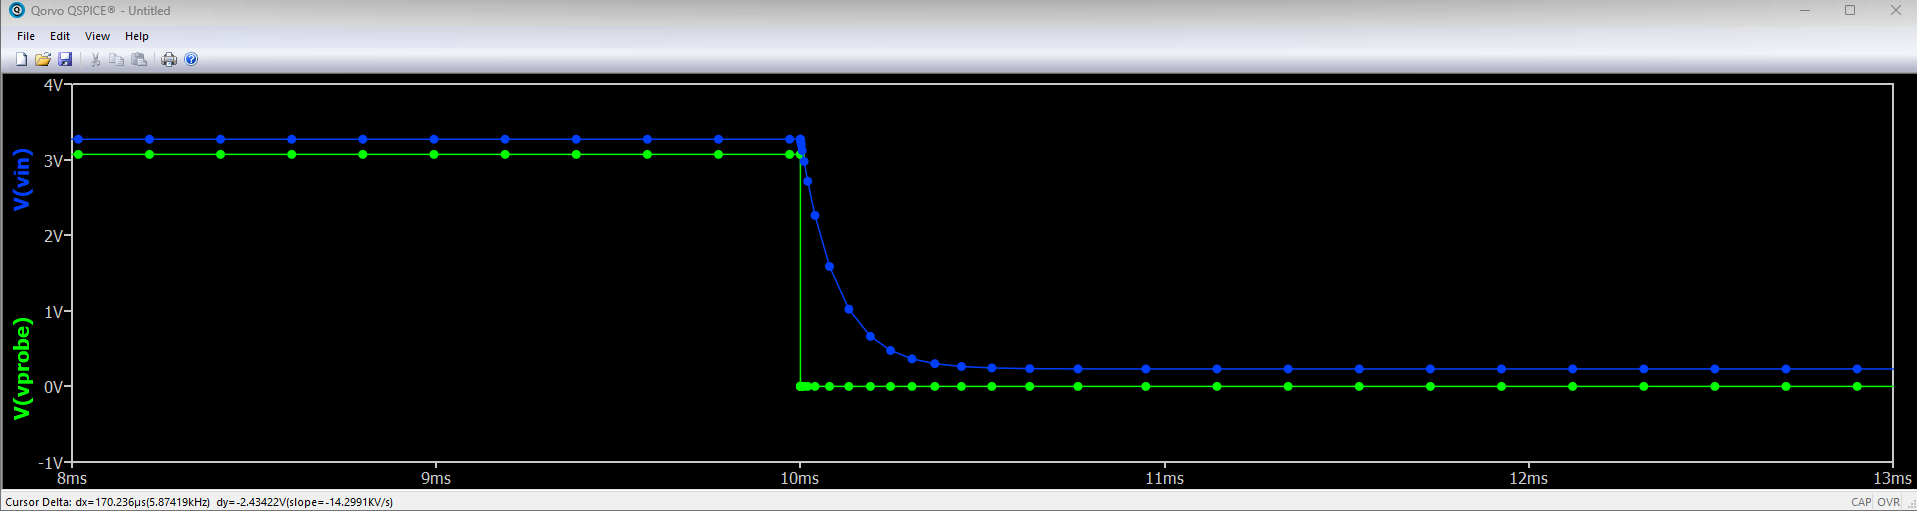Screen dimensions: 1917x511
Task: Click the Paste clipboard icon
Action: (x=139, y=60)
